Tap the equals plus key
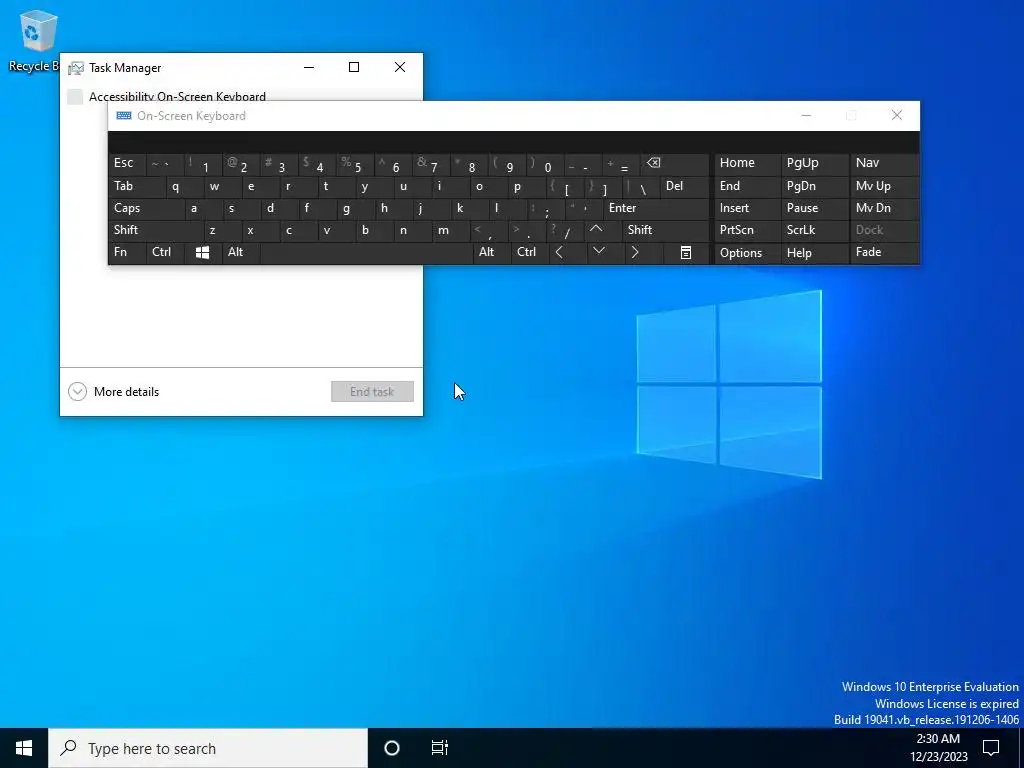The image size is (1024, 768). (621, 163)
